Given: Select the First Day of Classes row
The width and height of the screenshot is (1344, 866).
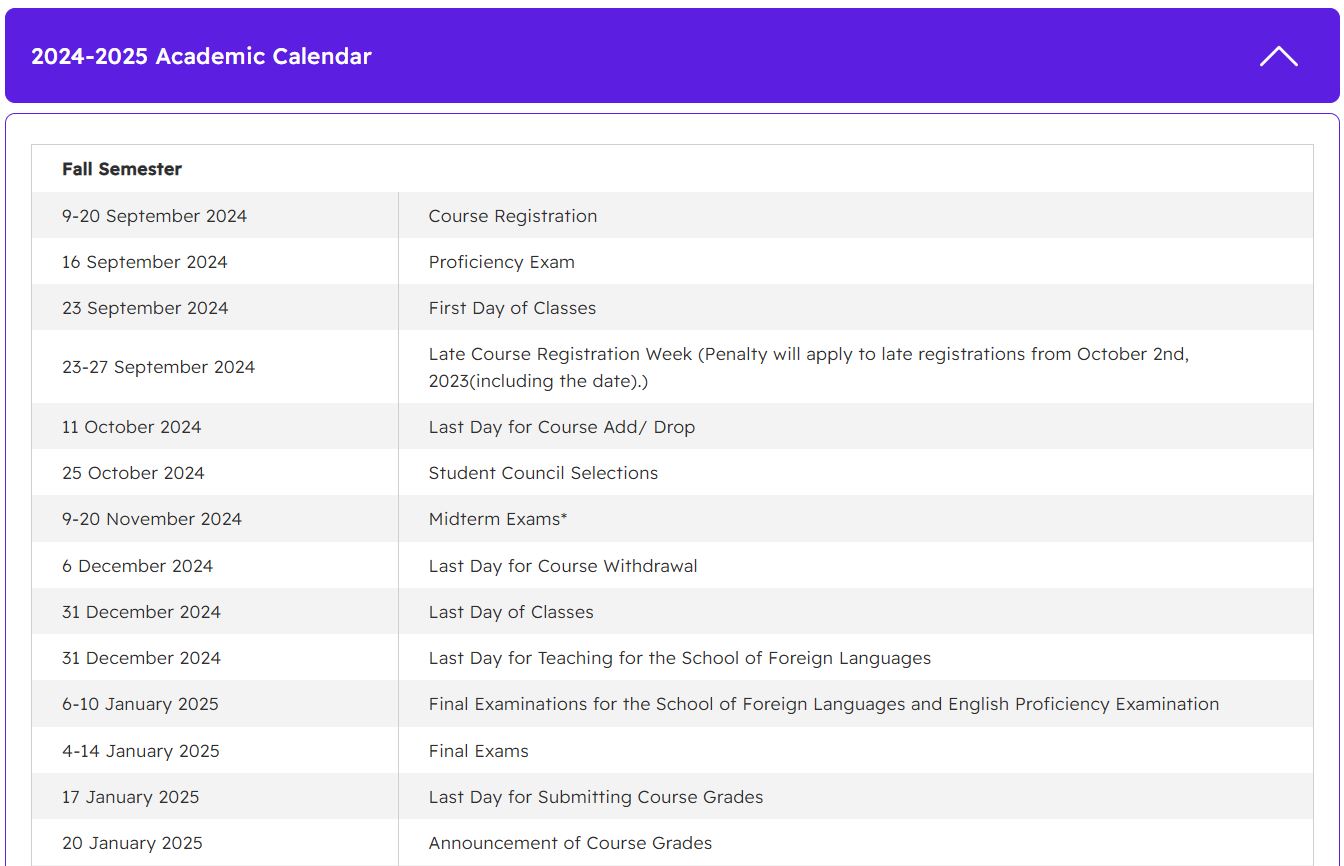Looking at the screenshot, I should pos(672,307).
